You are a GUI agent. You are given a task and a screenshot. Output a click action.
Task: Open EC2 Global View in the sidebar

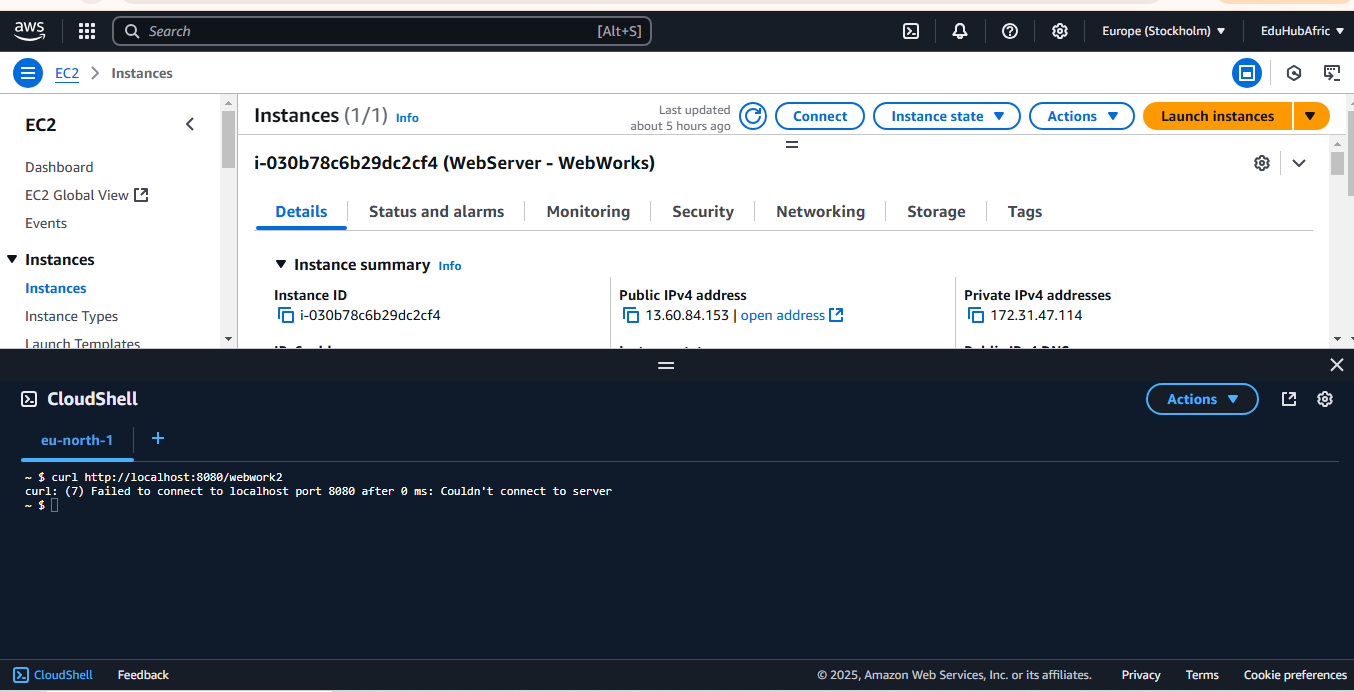(x=86, y=195)
